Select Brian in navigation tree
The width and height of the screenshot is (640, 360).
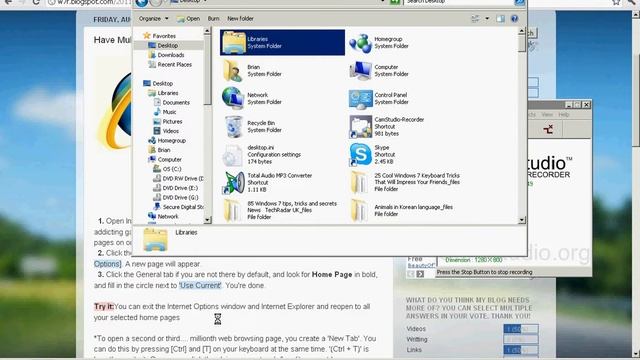coord(159,150)
